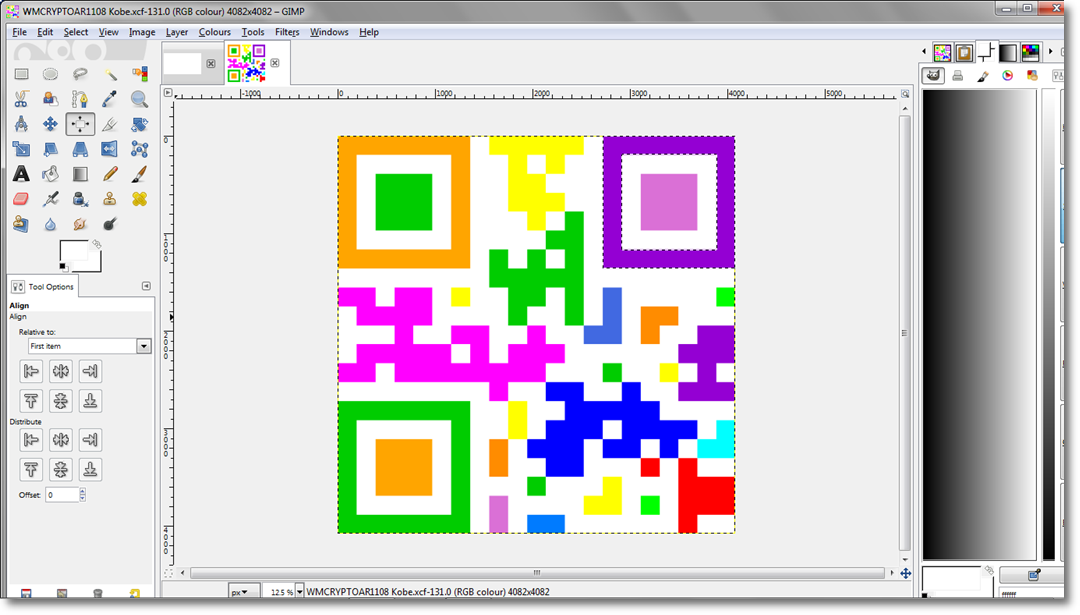Screen dimensions: 1080x615
Task: Select the Flip tool
Action: pyautogui.click(x=110, y=149)
